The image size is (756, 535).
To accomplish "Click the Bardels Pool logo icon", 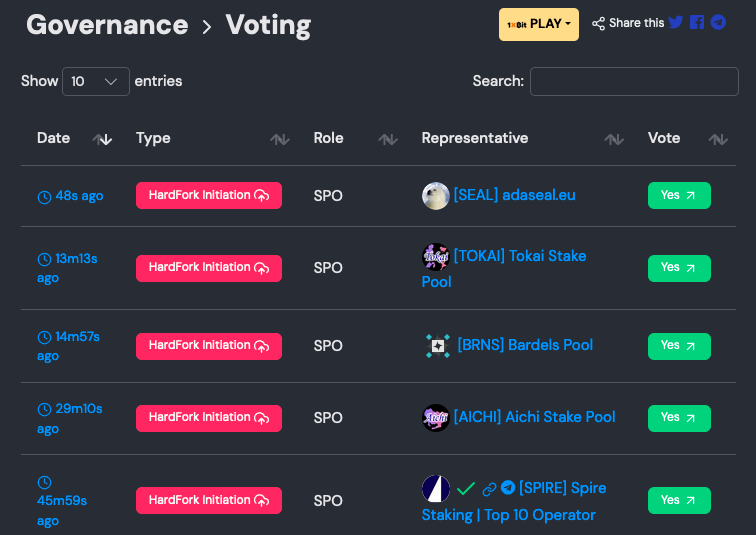I will 437,346.
